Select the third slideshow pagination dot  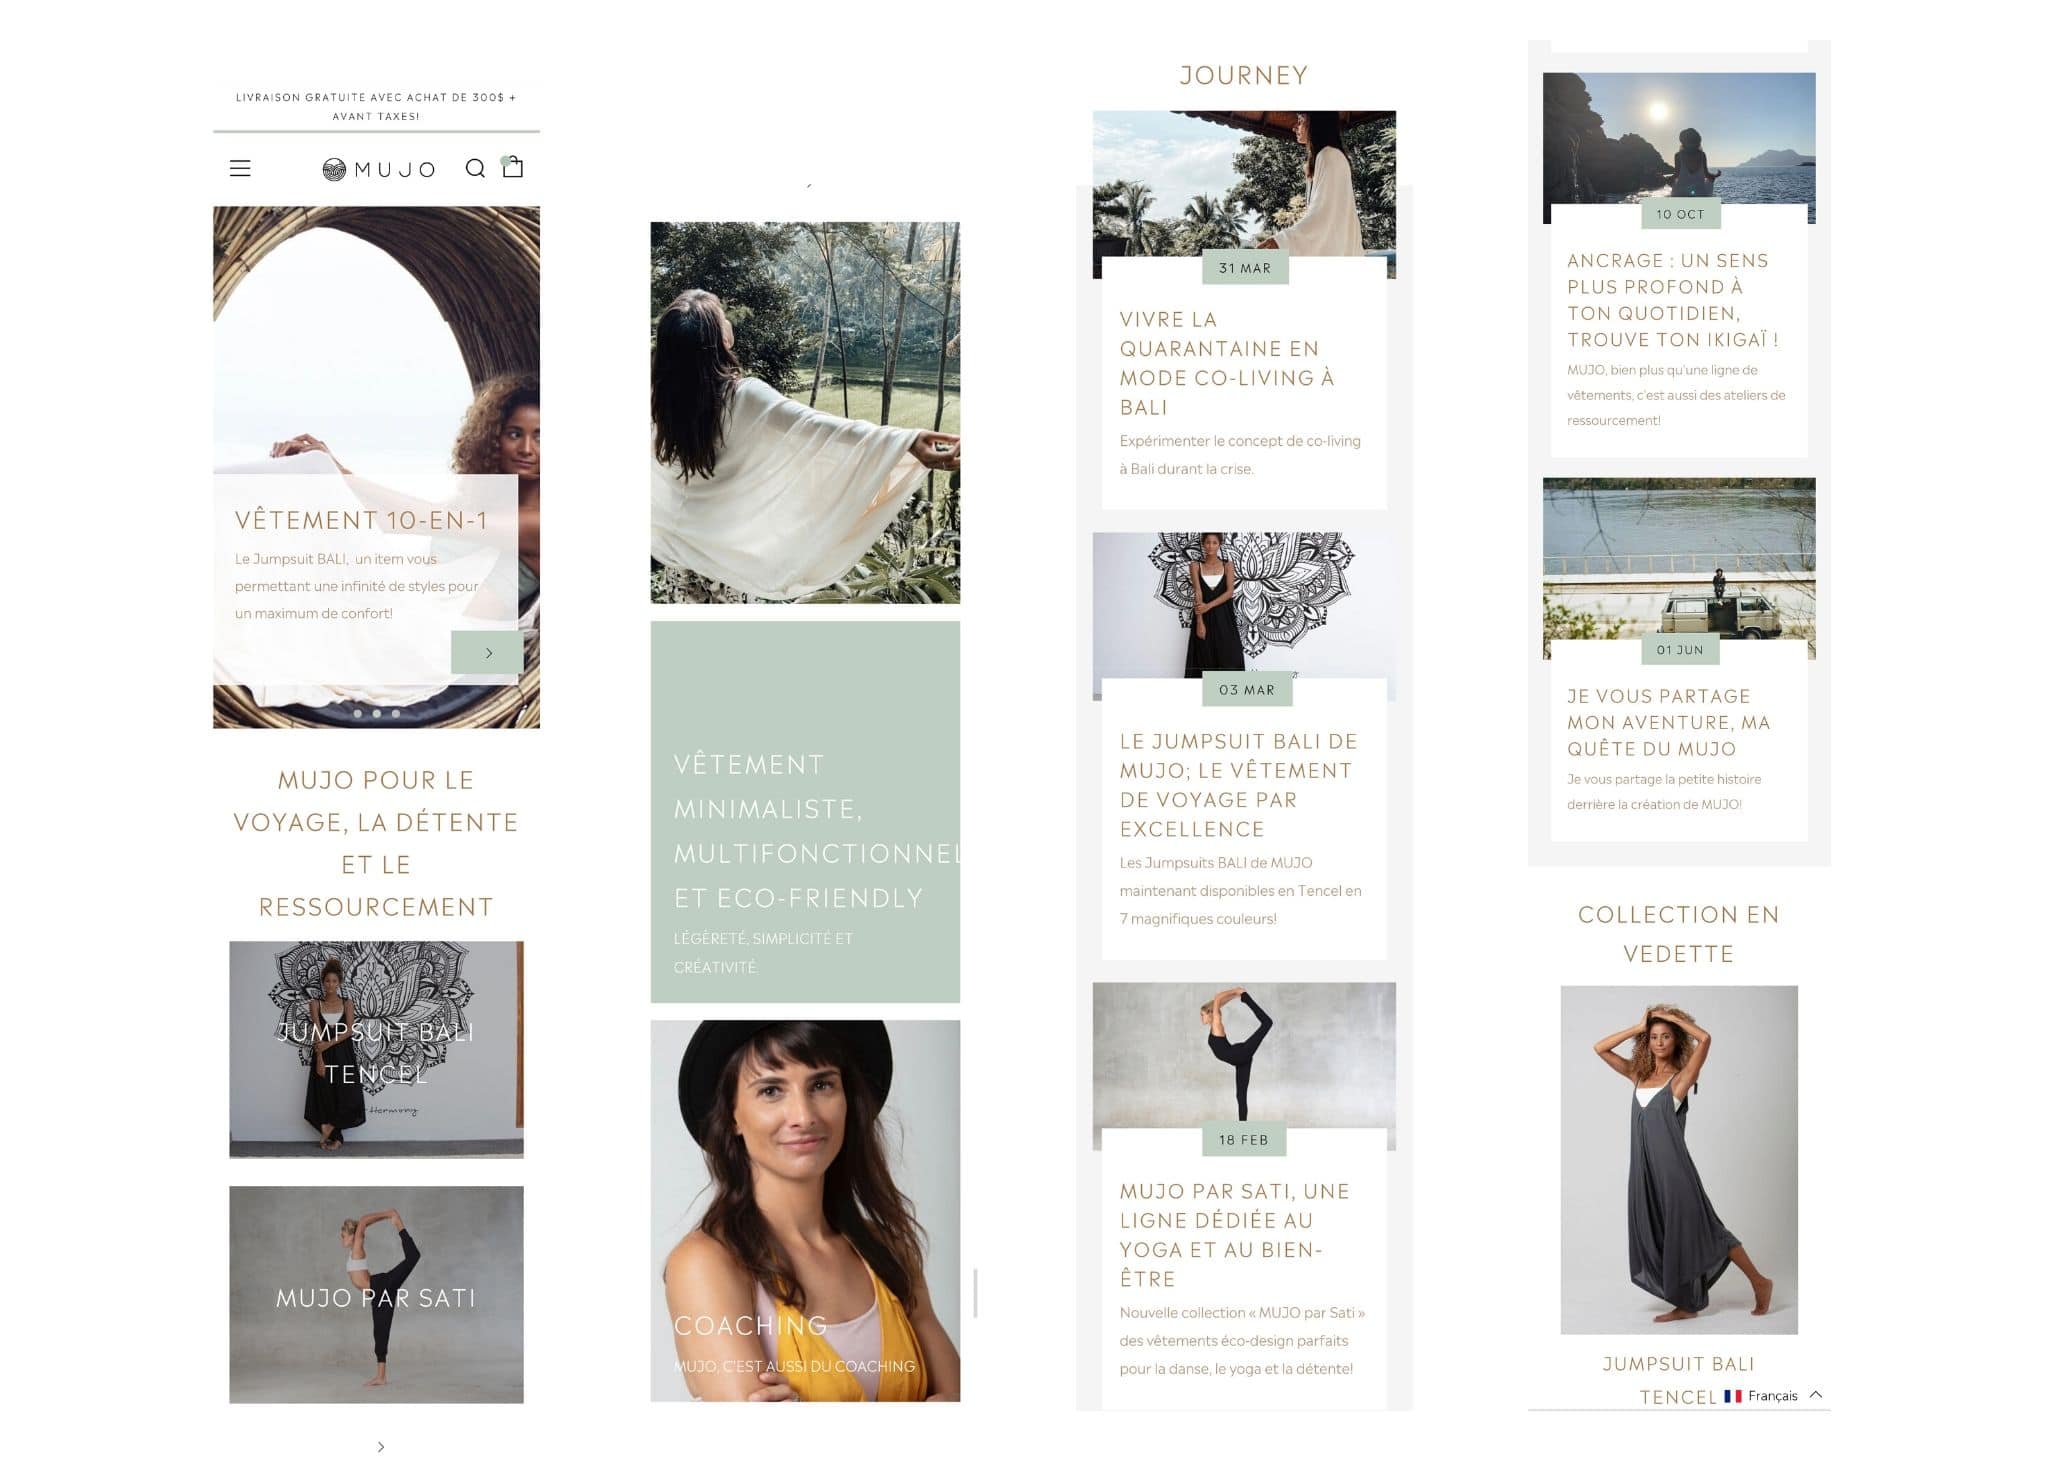pyautogui.click(x=396, y=714)
